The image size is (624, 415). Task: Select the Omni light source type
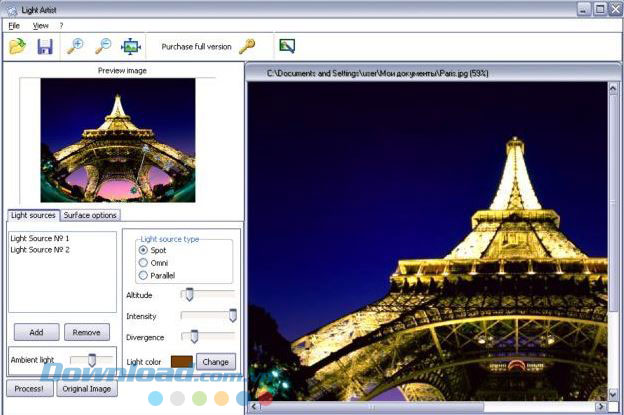(x=144, y=263)
